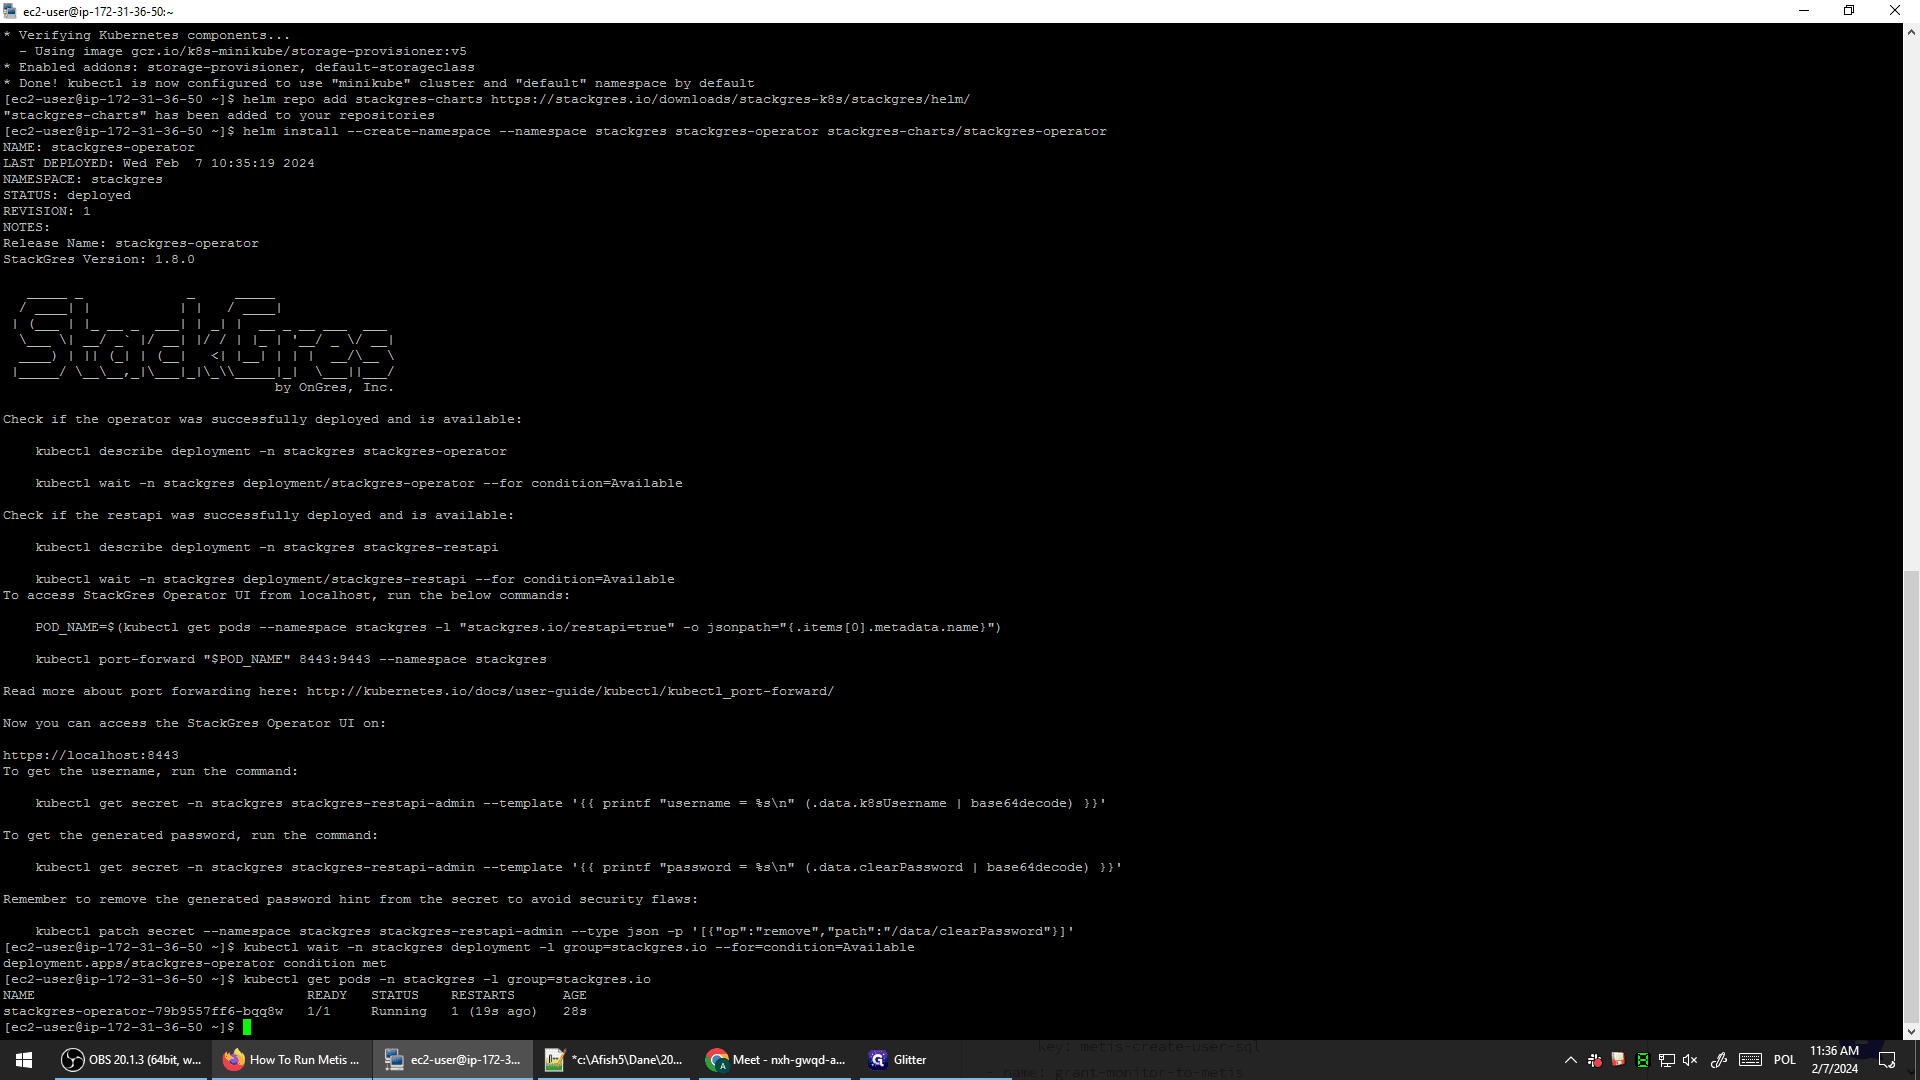Click the 'To access StackGres Operator UI from localhost' line
The height and width of the screenshot is (1080, 1920).
click(287, 595)
